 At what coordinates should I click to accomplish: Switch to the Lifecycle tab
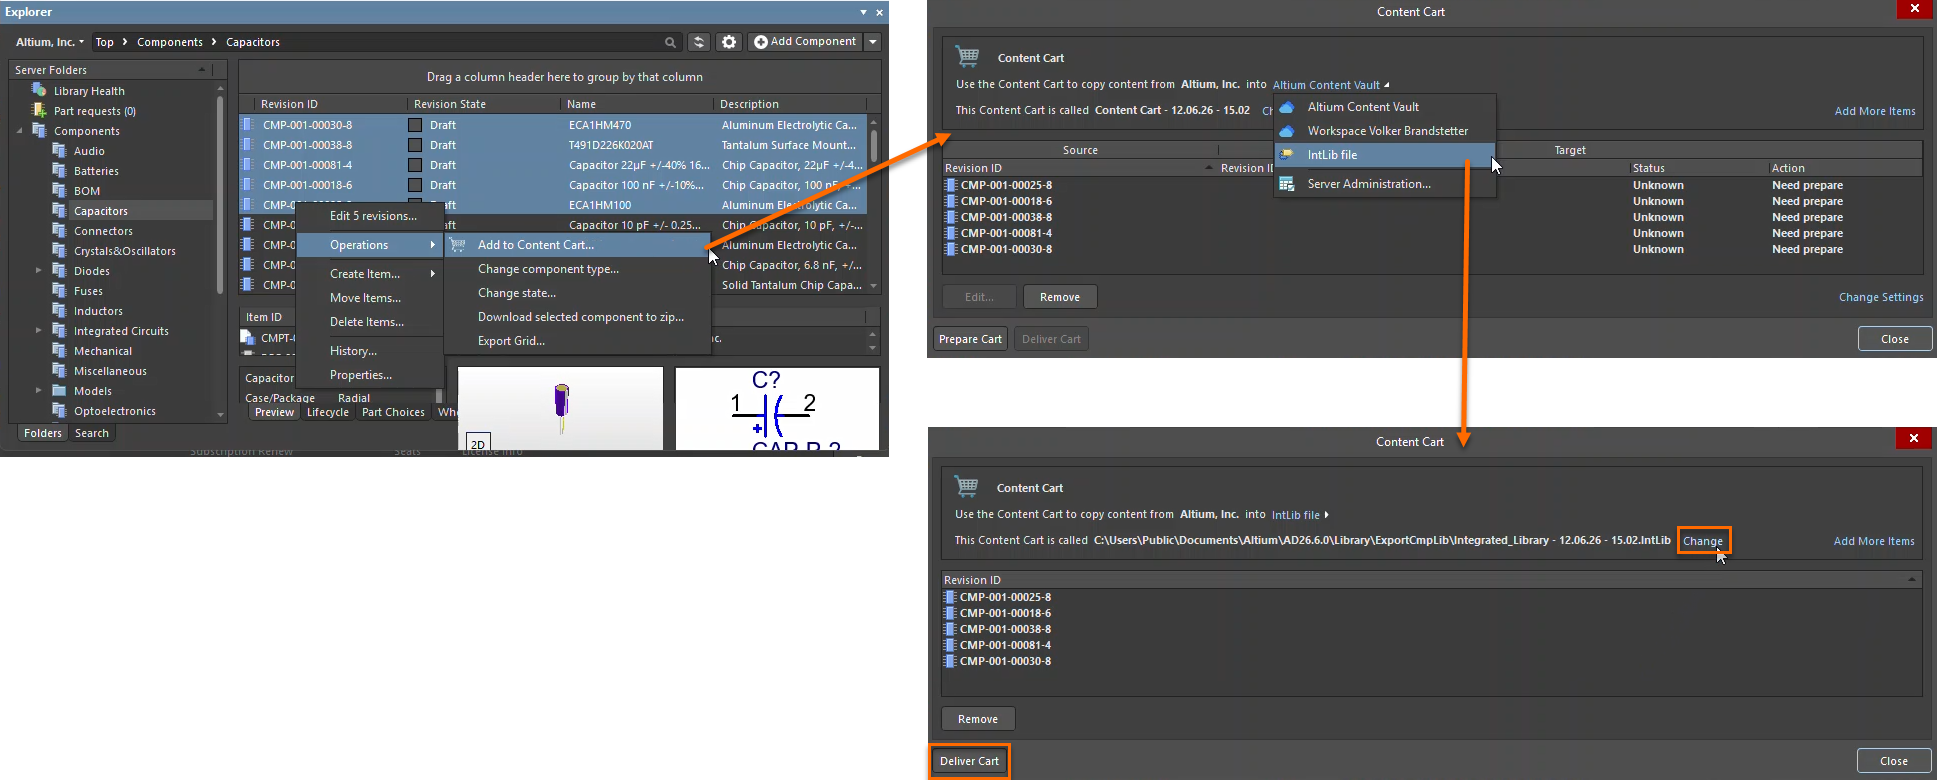pos(328,412)
